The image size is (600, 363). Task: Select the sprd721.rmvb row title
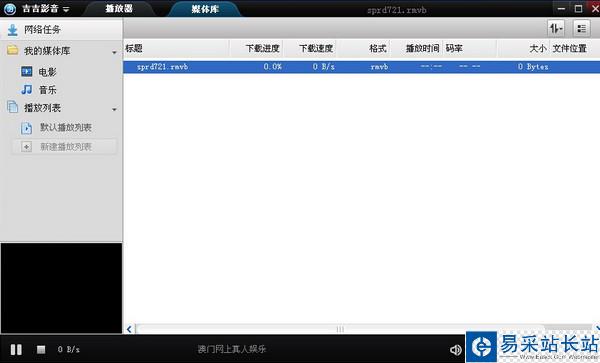[x=162, y=67]
